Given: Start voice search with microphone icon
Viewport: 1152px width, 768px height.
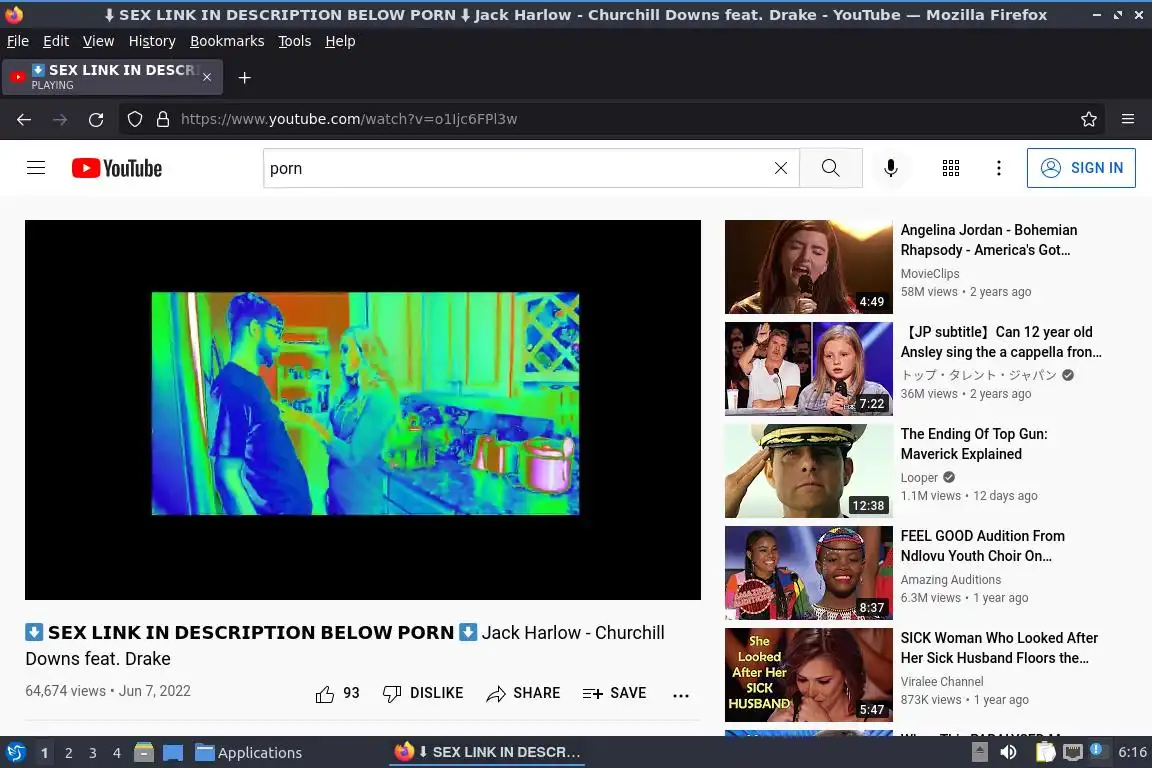Looking at the screenshot, I should pyautogui.click(x=890, y=168).
